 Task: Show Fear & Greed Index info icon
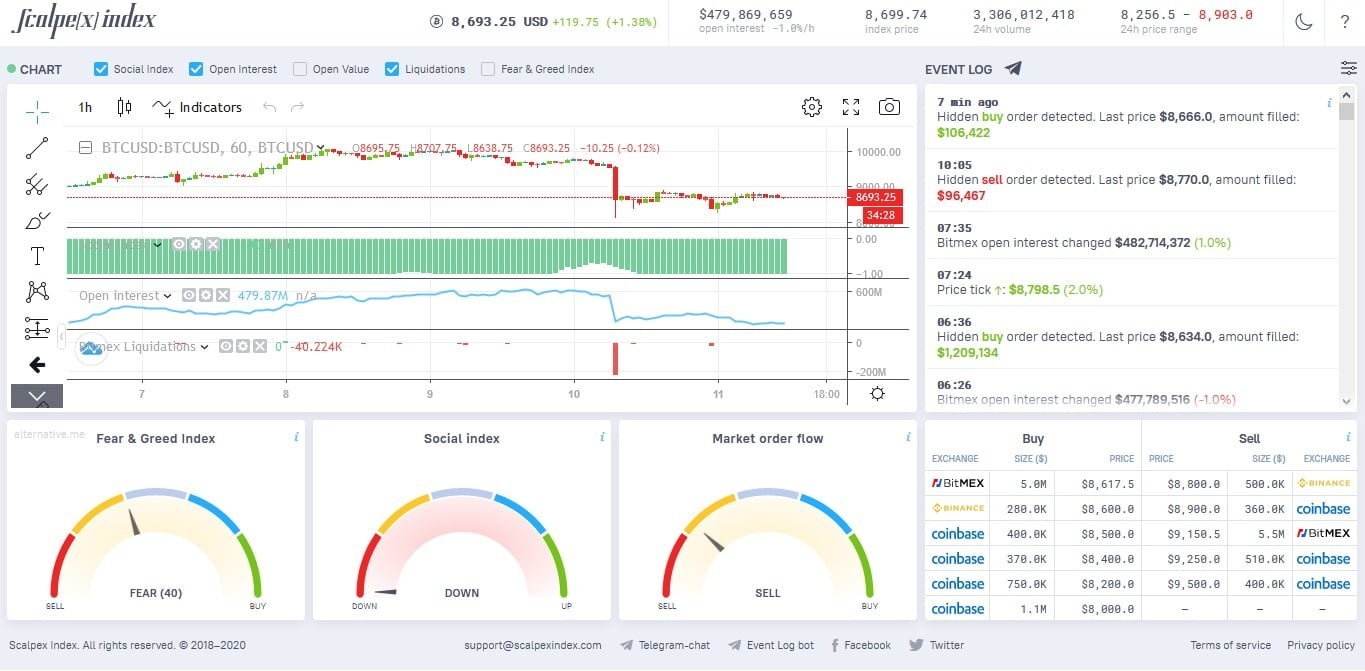tap(296, 437)
